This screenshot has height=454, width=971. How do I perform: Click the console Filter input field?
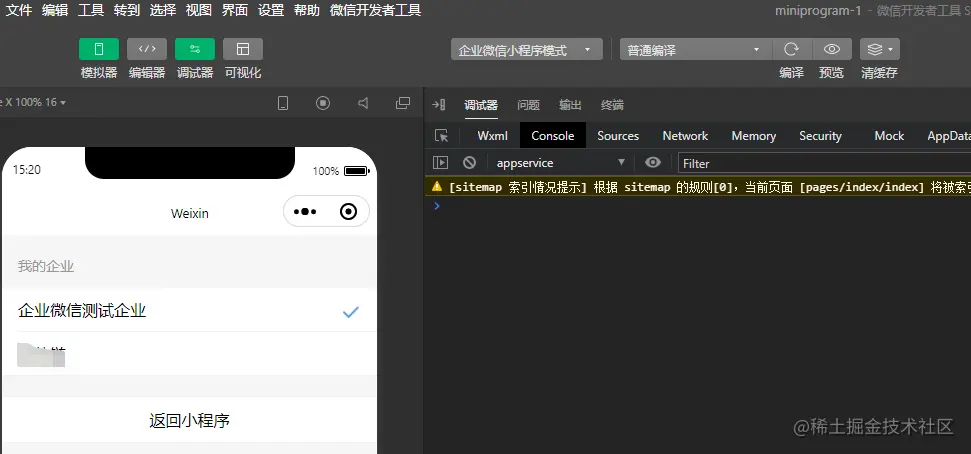tap(824, 164)
